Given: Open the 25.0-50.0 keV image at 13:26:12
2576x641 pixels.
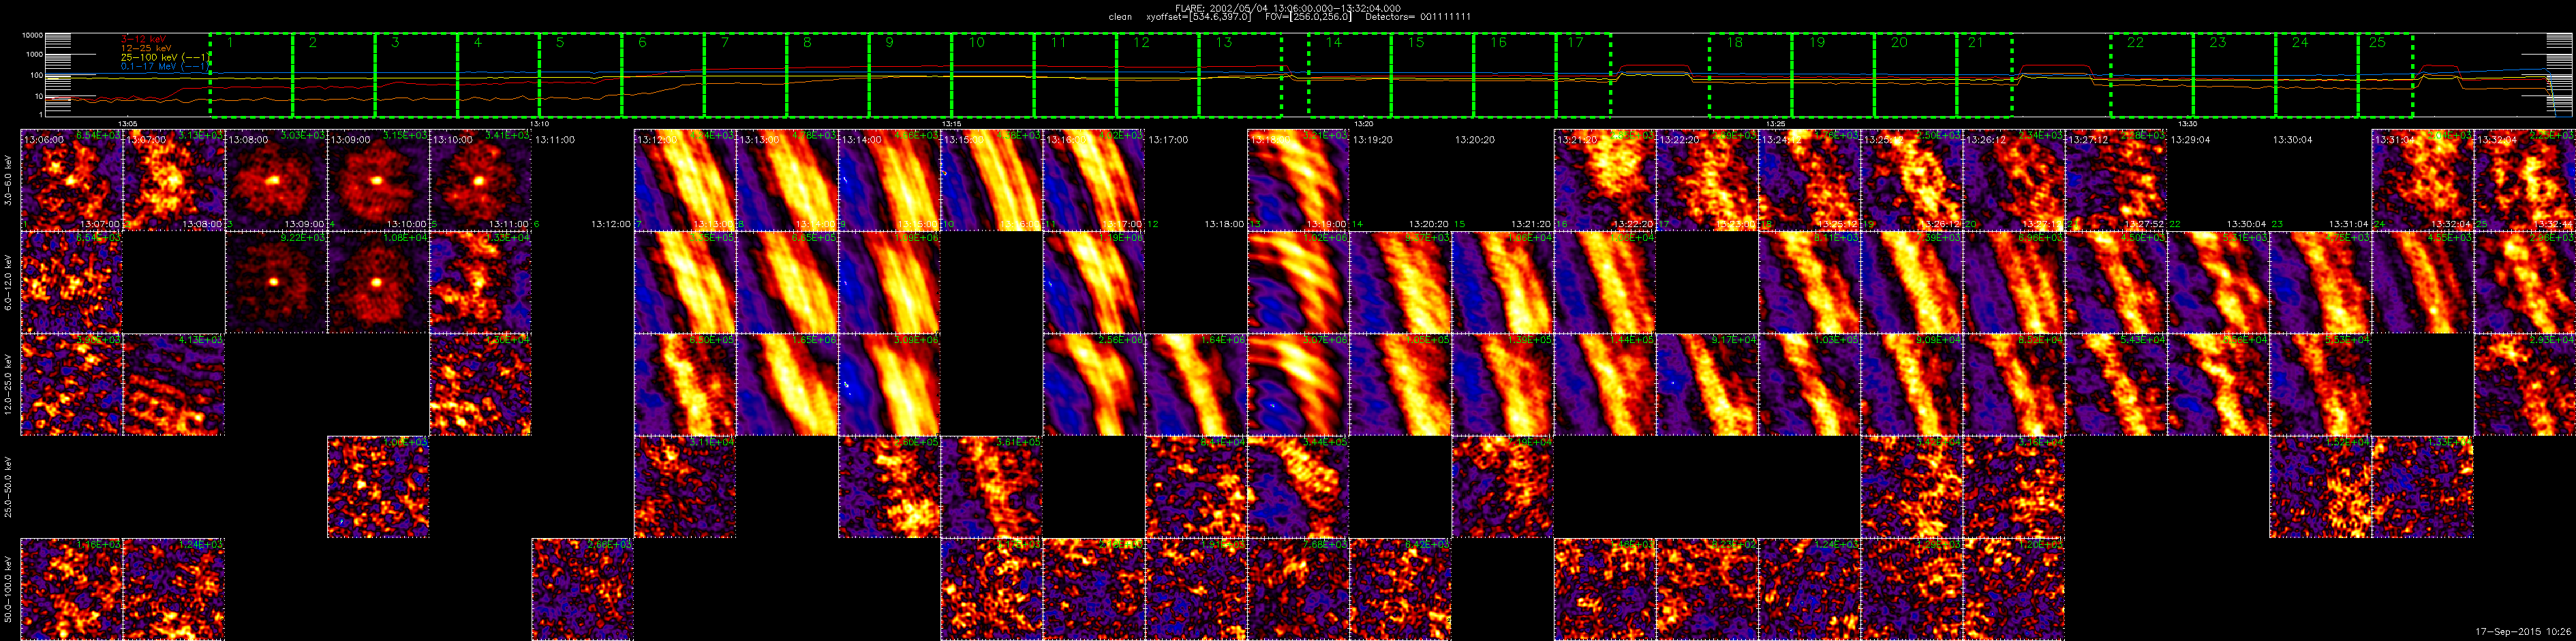Looking at the screenshot, I should [x=2013, y=487].
